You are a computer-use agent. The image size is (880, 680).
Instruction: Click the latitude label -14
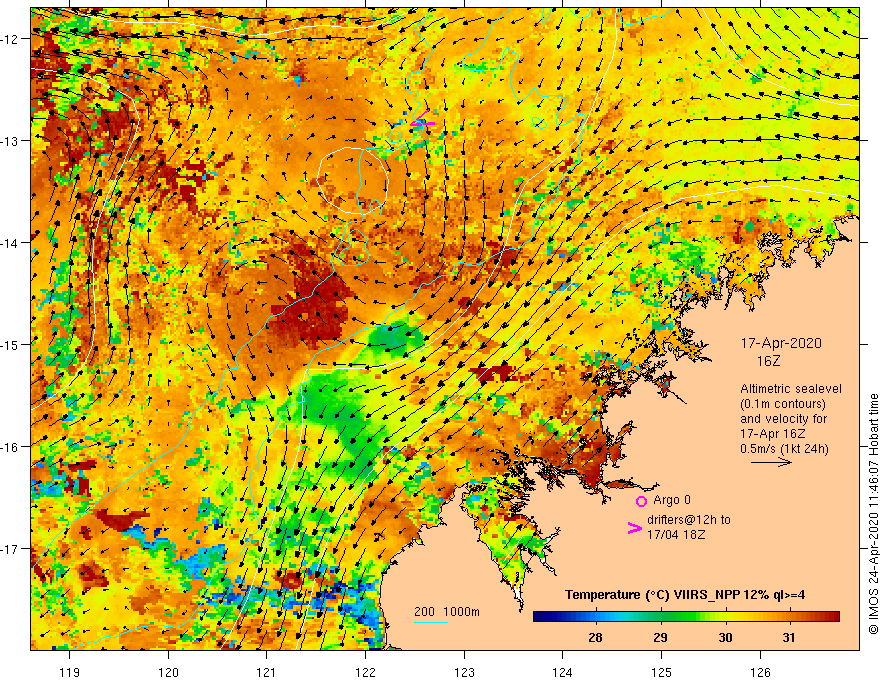tap(11, 243)
